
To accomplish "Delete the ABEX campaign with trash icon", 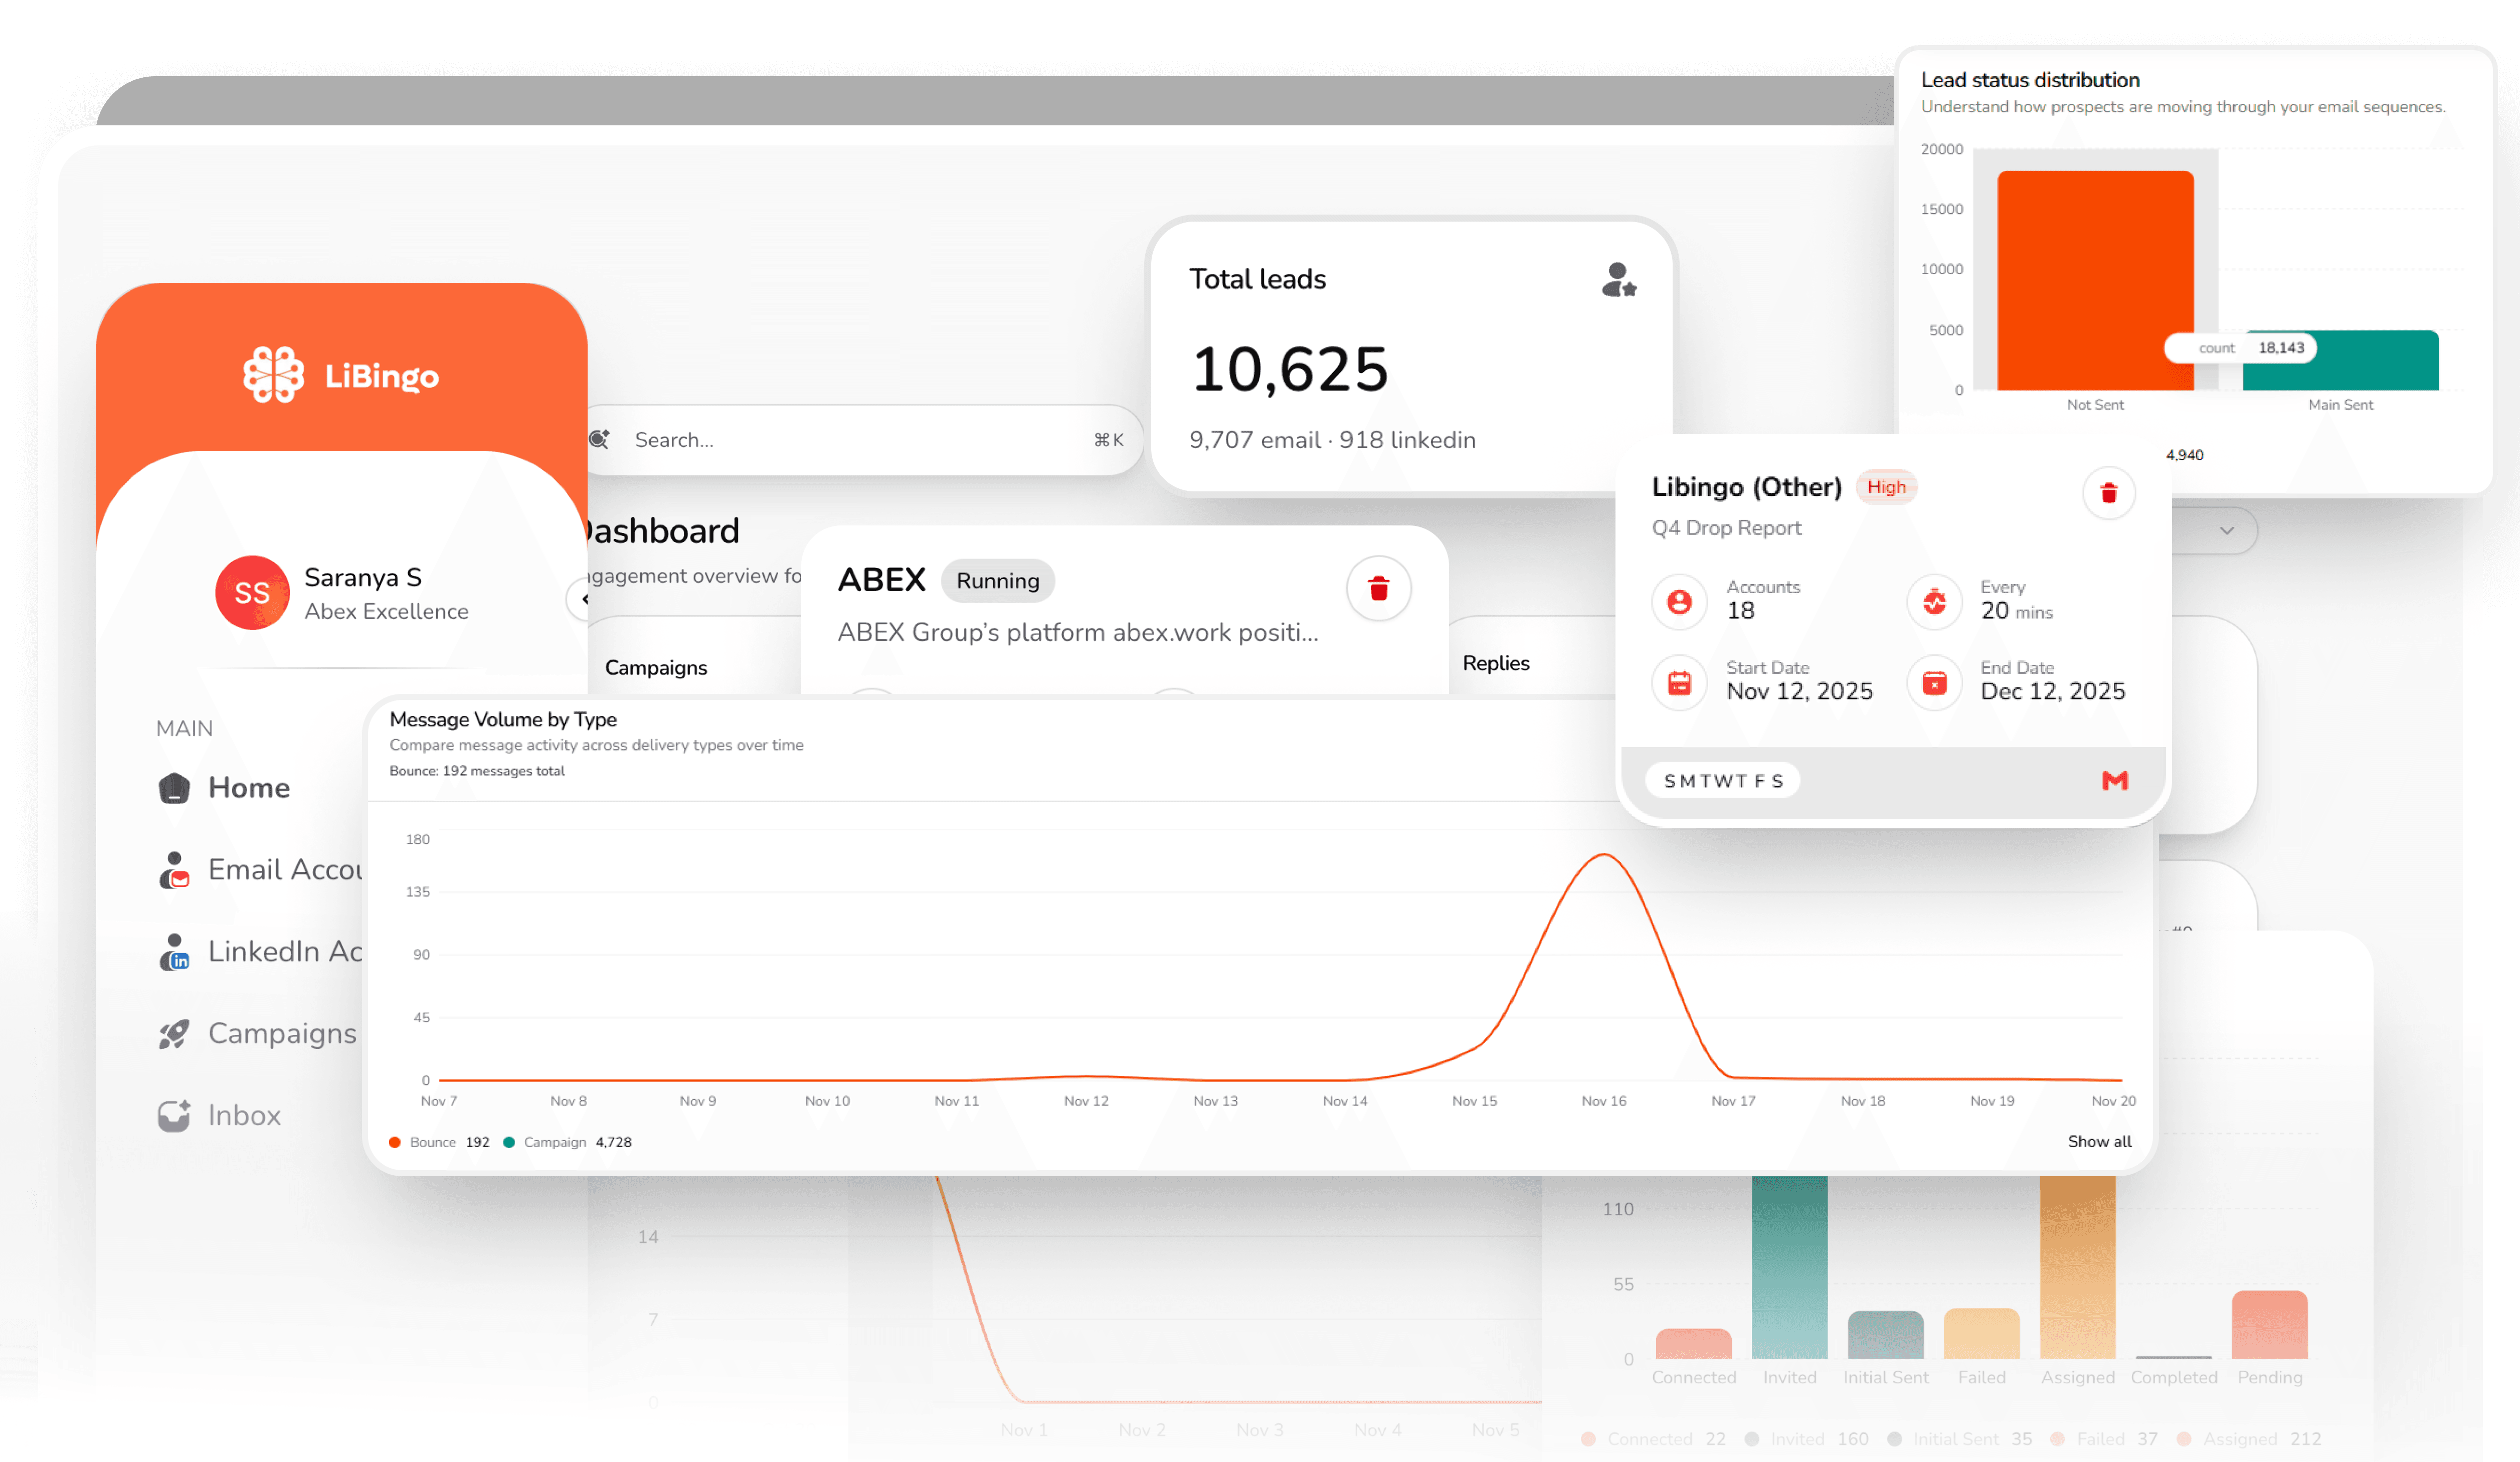I will click(x=1378, y=589).
